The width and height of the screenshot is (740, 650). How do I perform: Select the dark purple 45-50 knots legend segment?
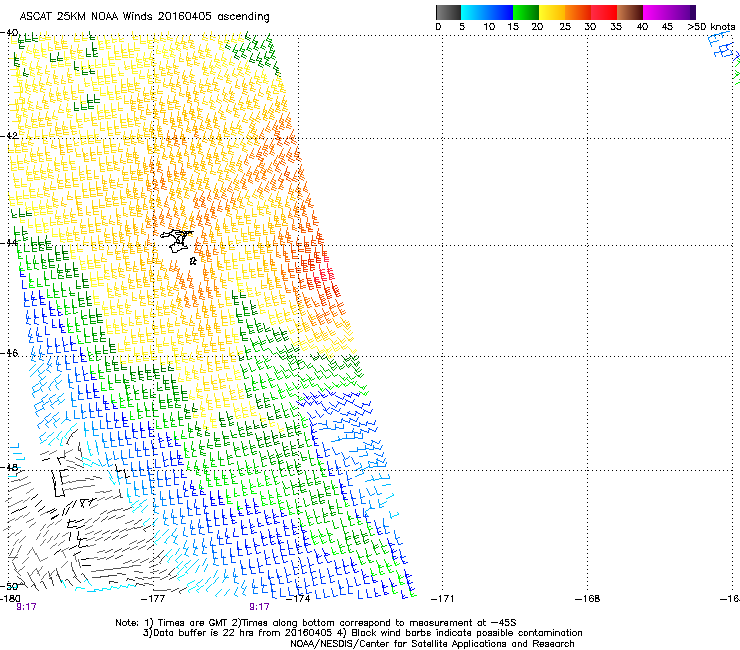pyautogui.click(x=682, y=12)
